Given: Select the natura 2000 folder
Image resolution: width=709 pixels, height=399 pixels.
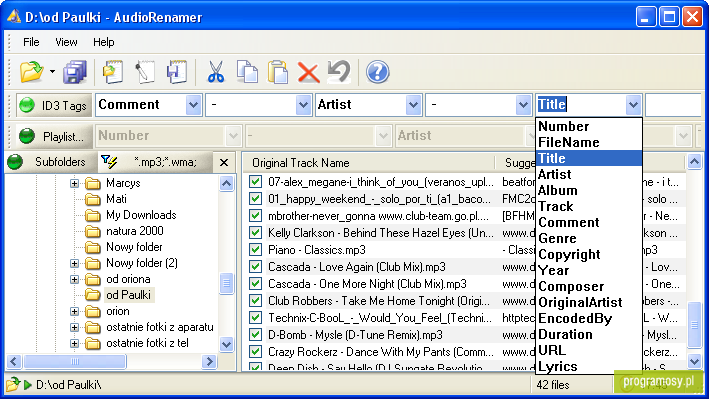Looking at the screenshot, I should tap(135, 231).
